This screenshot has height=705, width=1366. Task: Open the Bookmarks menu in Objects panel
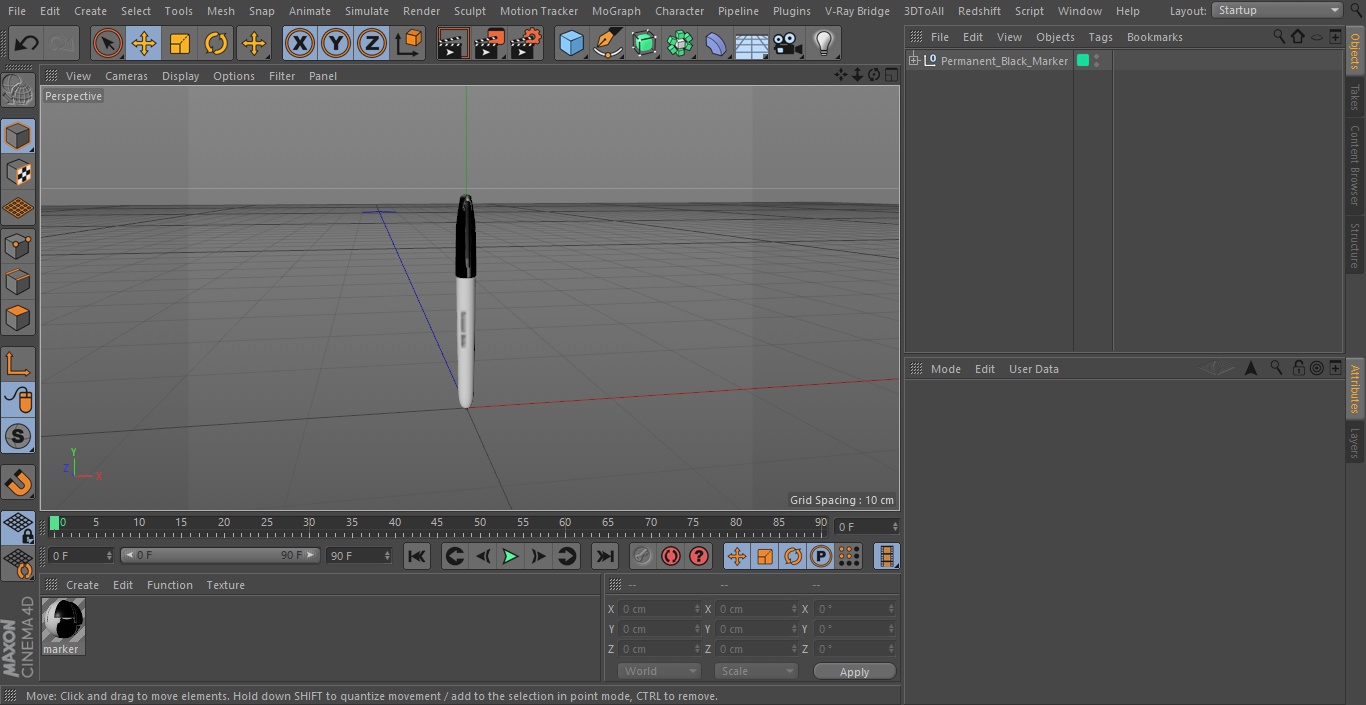tap(1154, 37)
